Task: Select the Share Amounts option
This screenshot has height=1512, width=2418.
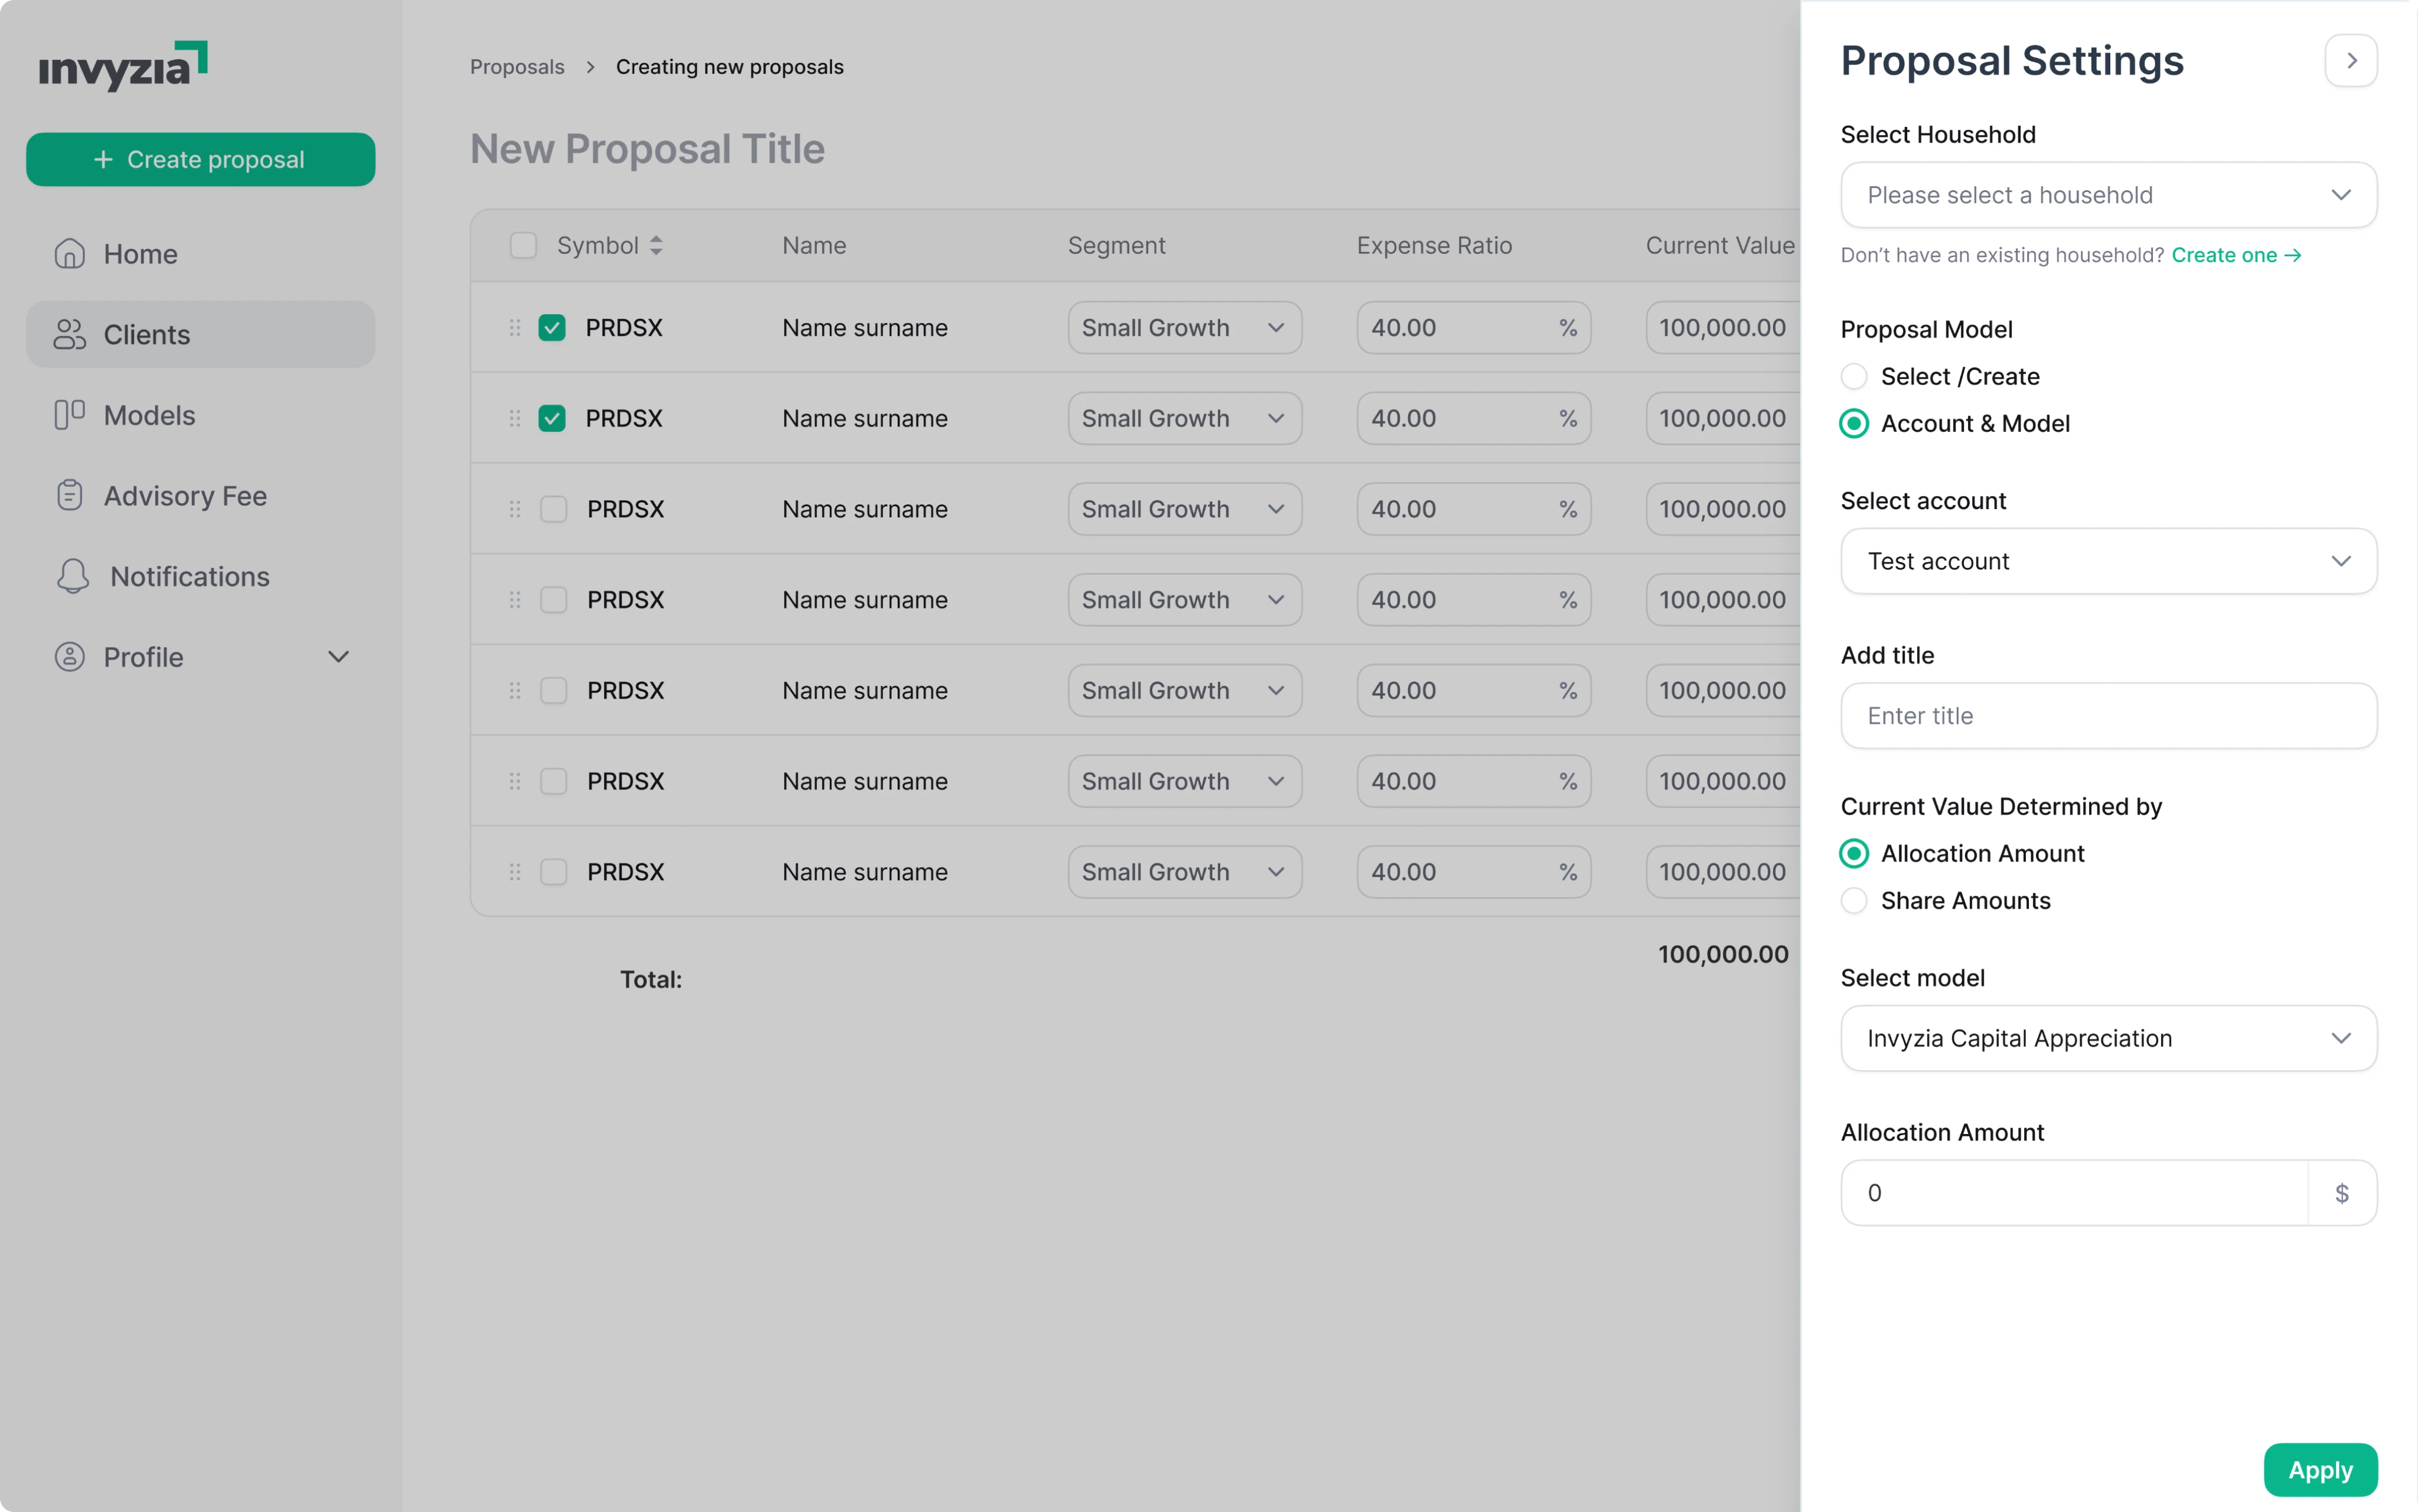Action: click(1855, 900)
